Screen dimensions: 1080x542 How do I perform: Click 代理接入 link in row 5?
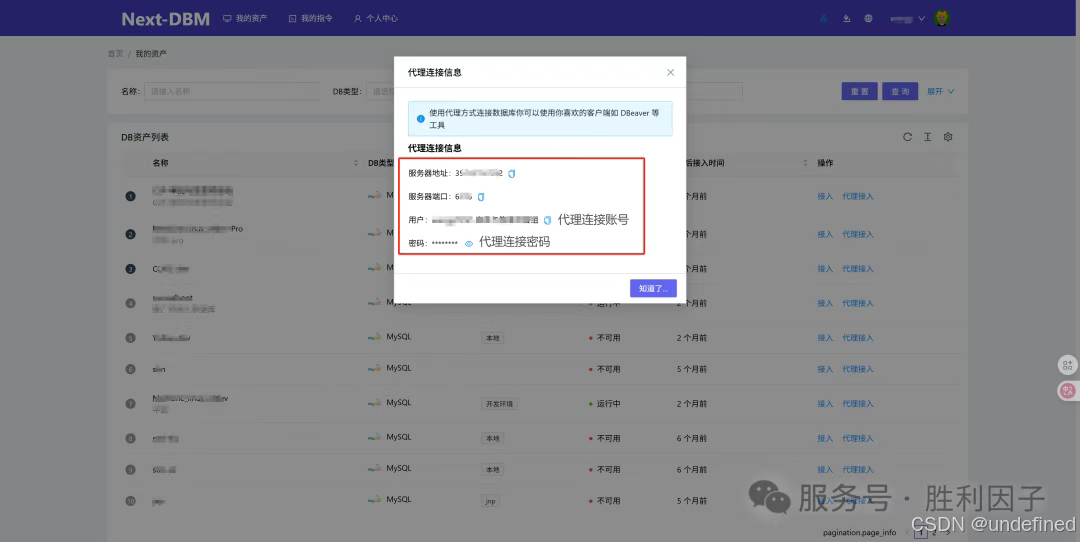tap(858, 337)
